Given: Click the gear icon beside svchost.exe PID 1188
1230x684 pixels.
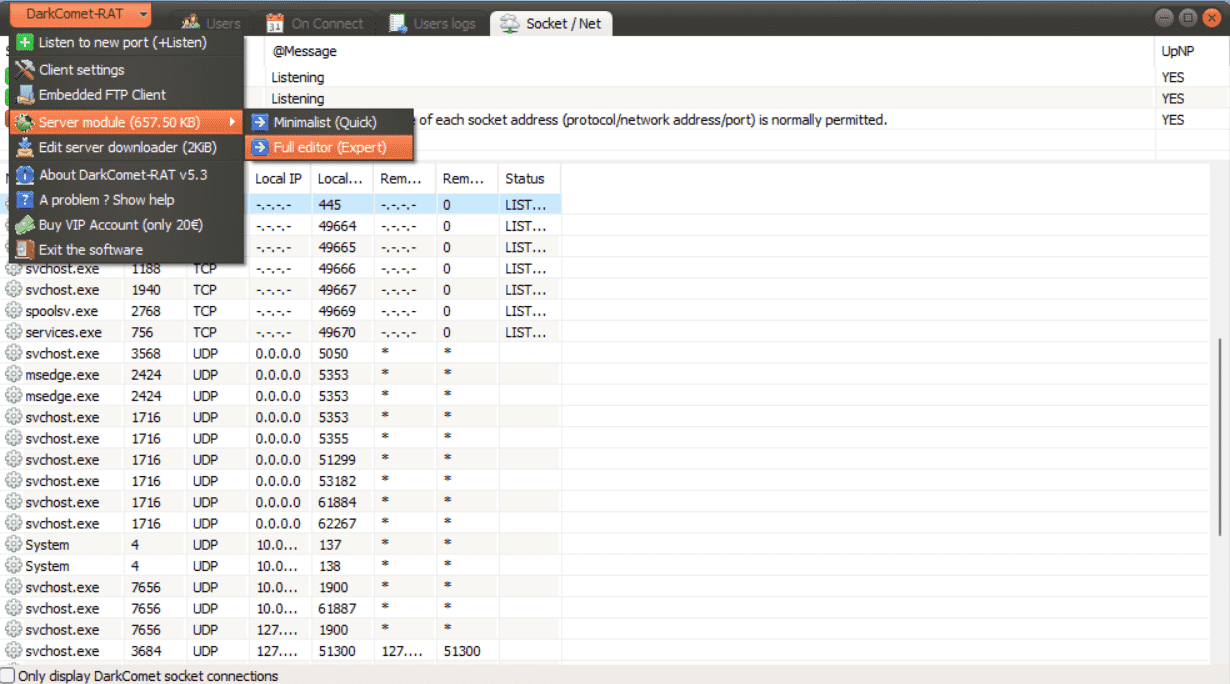Looking at the screenshot, I should (14, 269).
